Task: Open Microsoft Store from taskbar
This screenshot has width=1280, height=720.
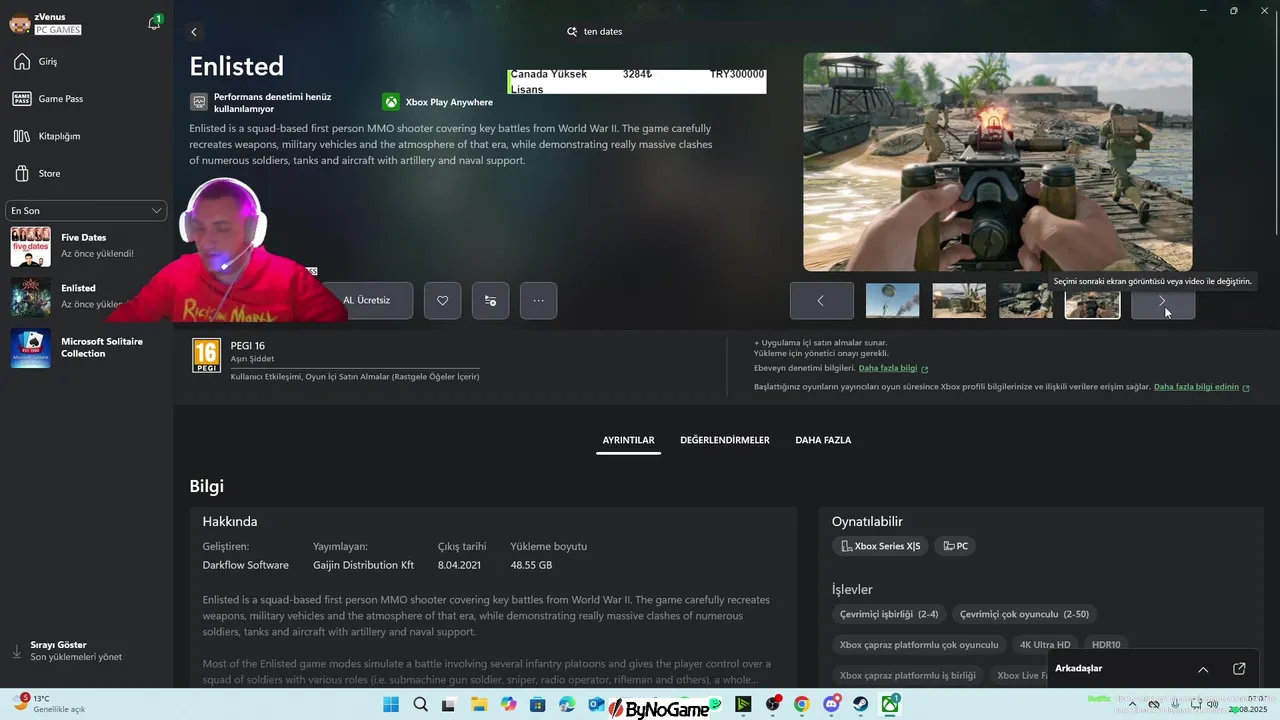Action: coord(538,705)
